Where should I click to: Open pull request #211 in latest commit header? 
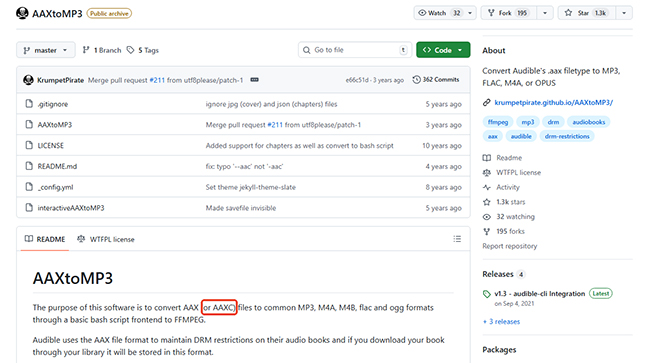[x=157, y=80]
